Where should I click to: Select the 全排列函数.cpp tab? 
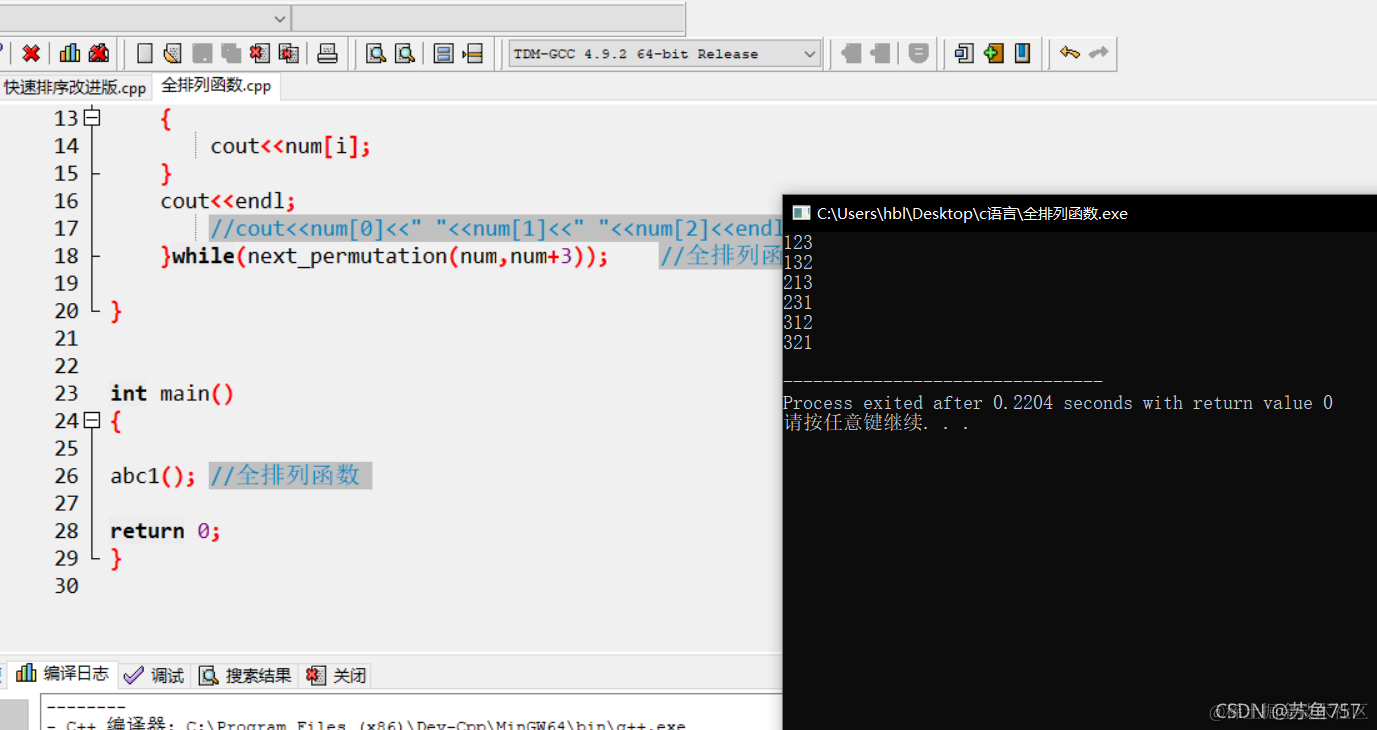216,86
